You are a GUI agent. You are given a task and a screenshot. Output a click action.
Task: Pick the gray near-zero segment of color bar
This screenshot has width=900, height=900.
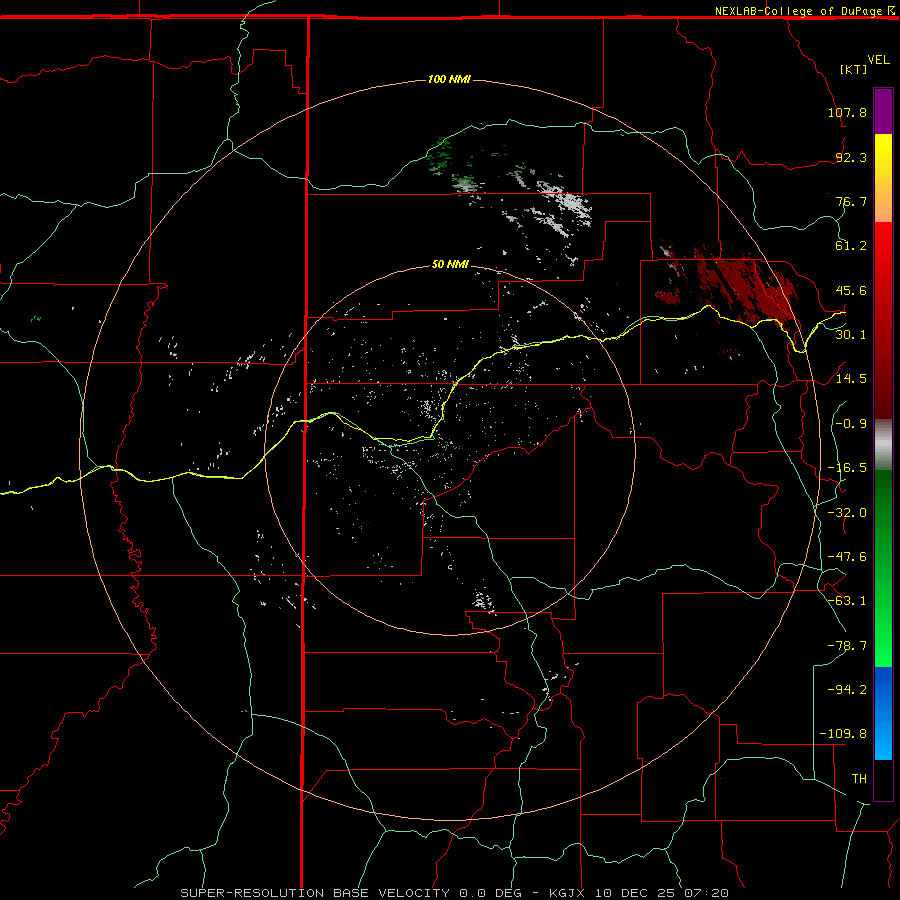click(883, 444)
